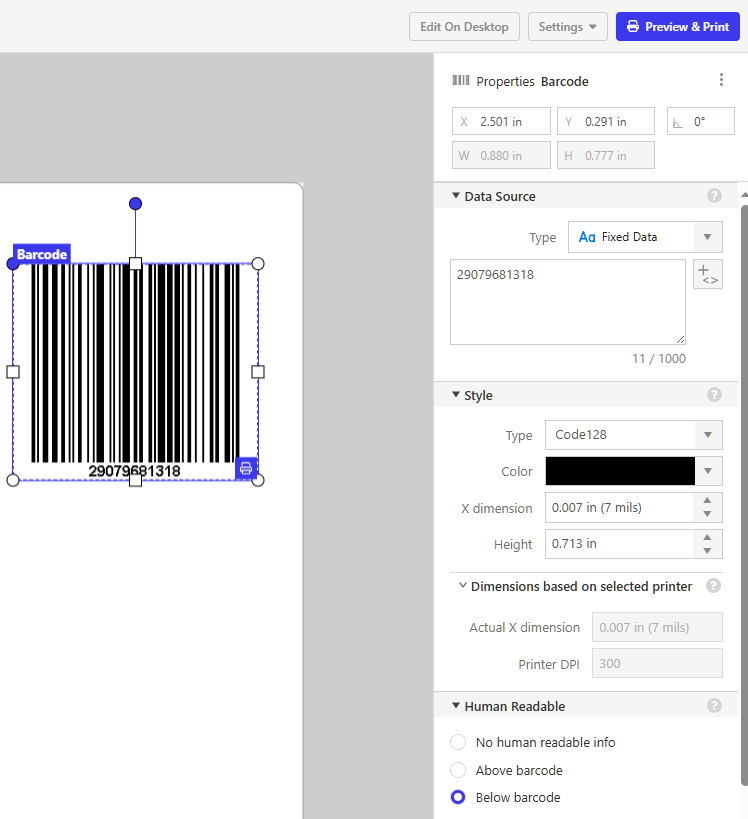Collapse the Data Source section
This screenshot has width=748, height=819.
[456, 196]
